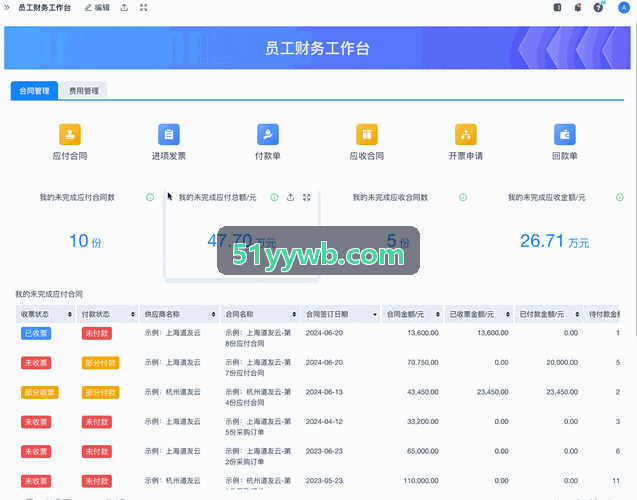Switch to 合同管理 tab
This screenshot has height=500, width=637.
[x=35, y=91]
